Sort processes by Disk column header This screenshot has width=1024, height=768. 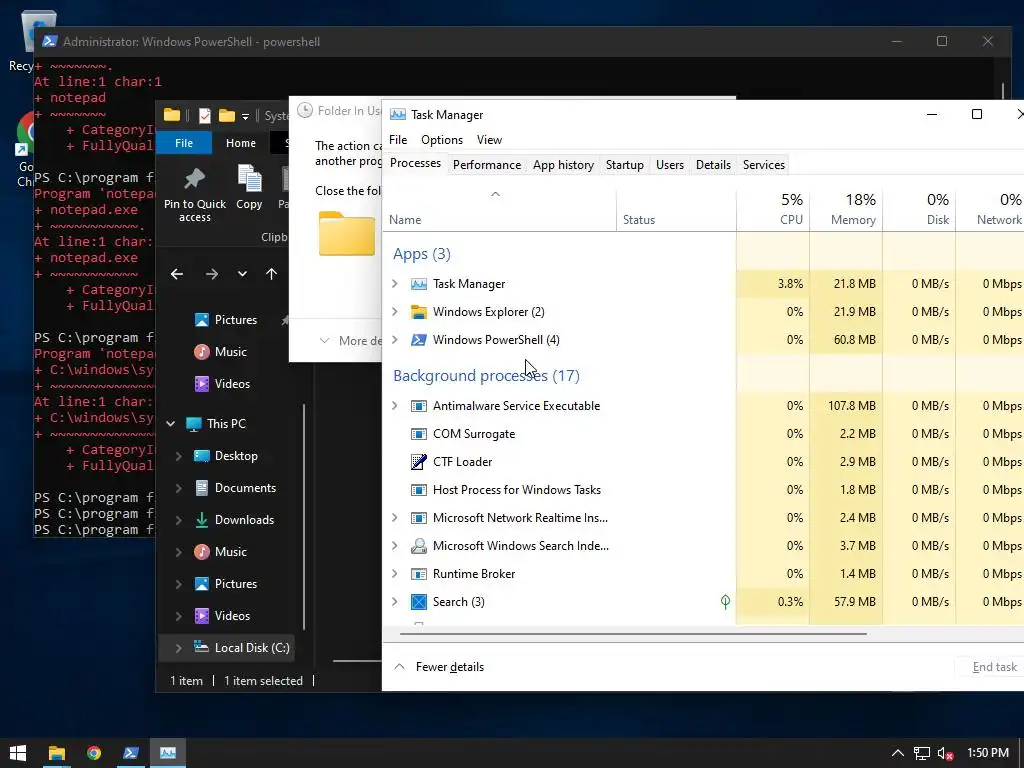920,209
